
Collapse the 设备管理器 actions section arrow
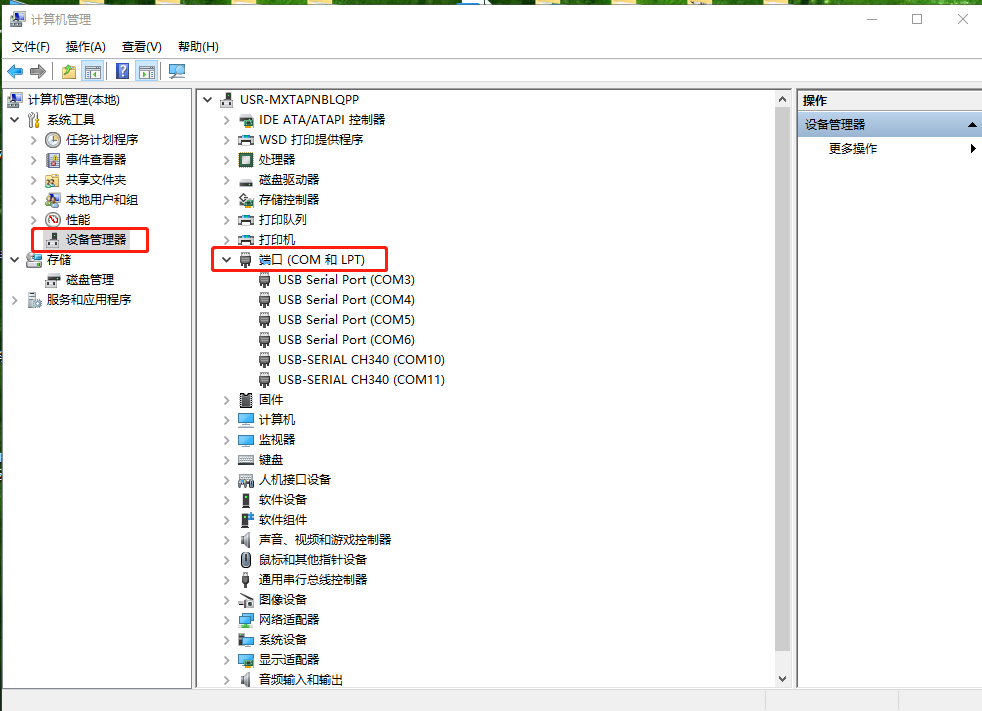click(x=972, y=125)
